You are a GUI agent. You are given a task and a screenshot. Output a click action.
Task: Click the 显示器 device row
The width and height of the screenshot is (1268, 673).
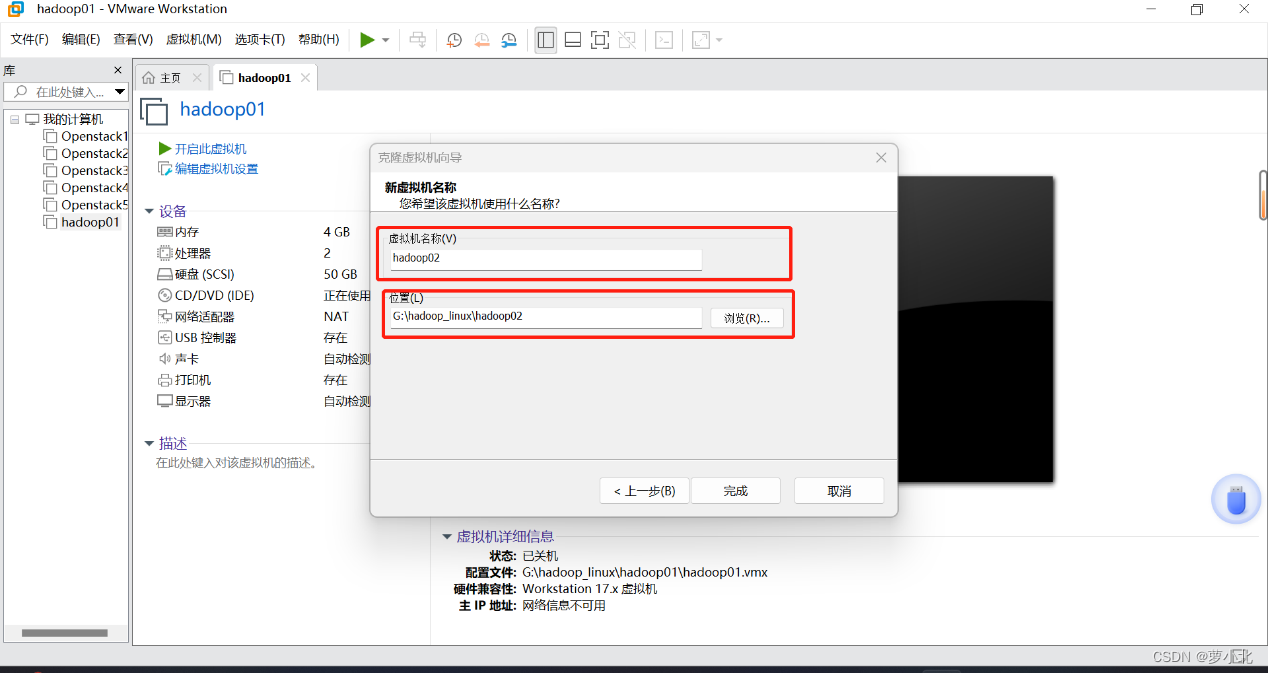[263, 401]
